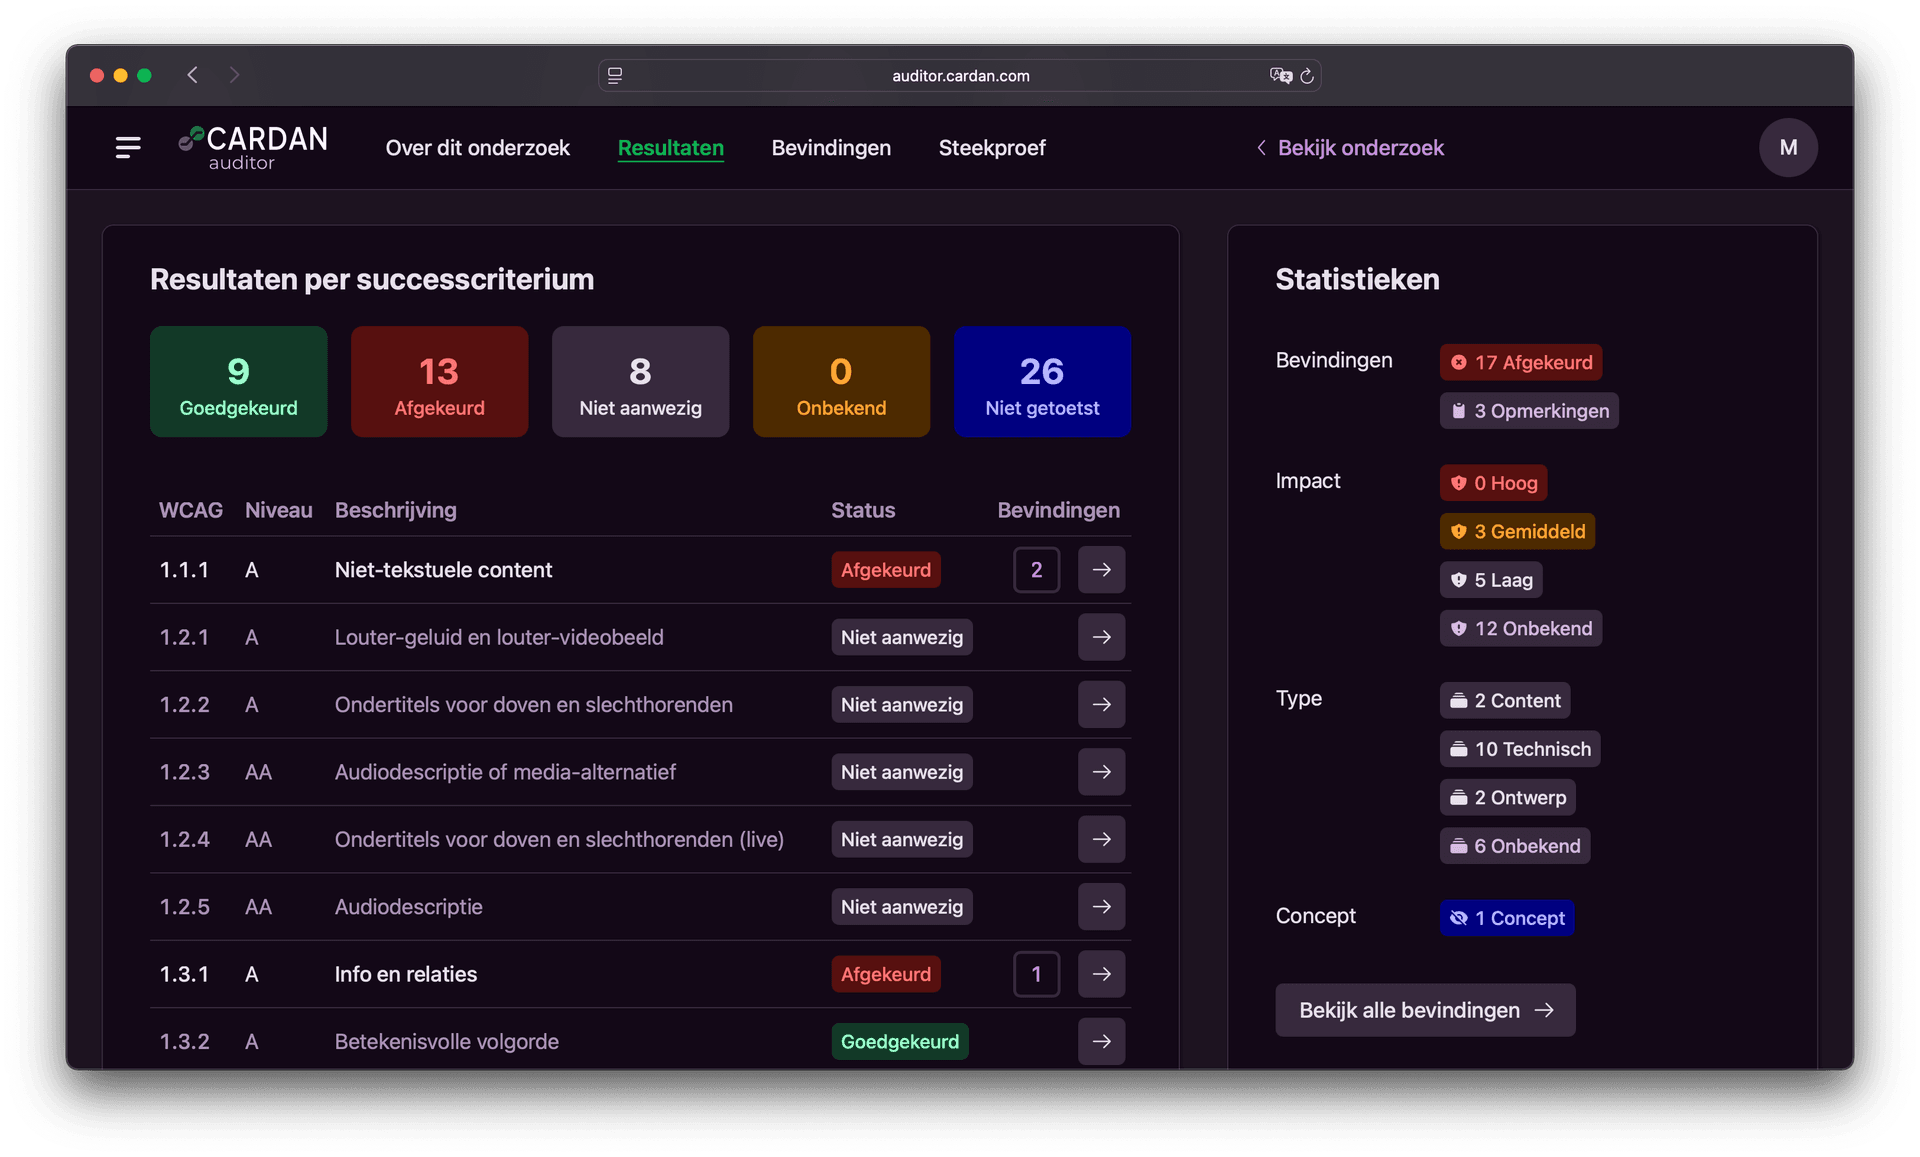The height and width of the screenshot is (1157, 1920).
Task: Click Info en relaties description
Action: [x=405, y=974]
